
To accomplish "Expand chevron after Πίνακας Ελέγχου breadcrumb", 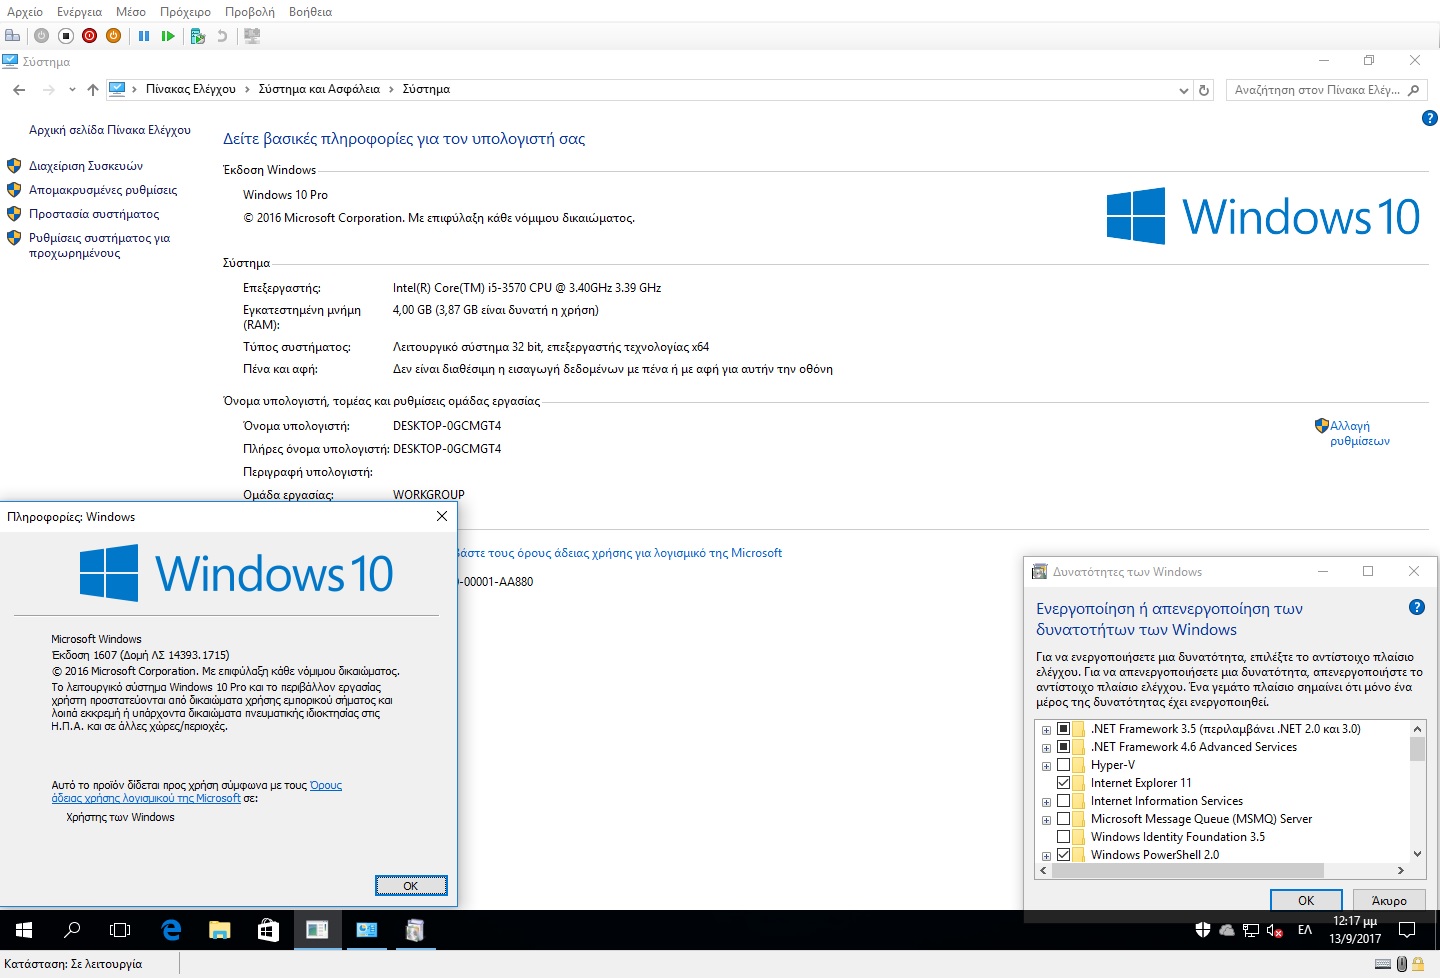I will click(247, 90).
